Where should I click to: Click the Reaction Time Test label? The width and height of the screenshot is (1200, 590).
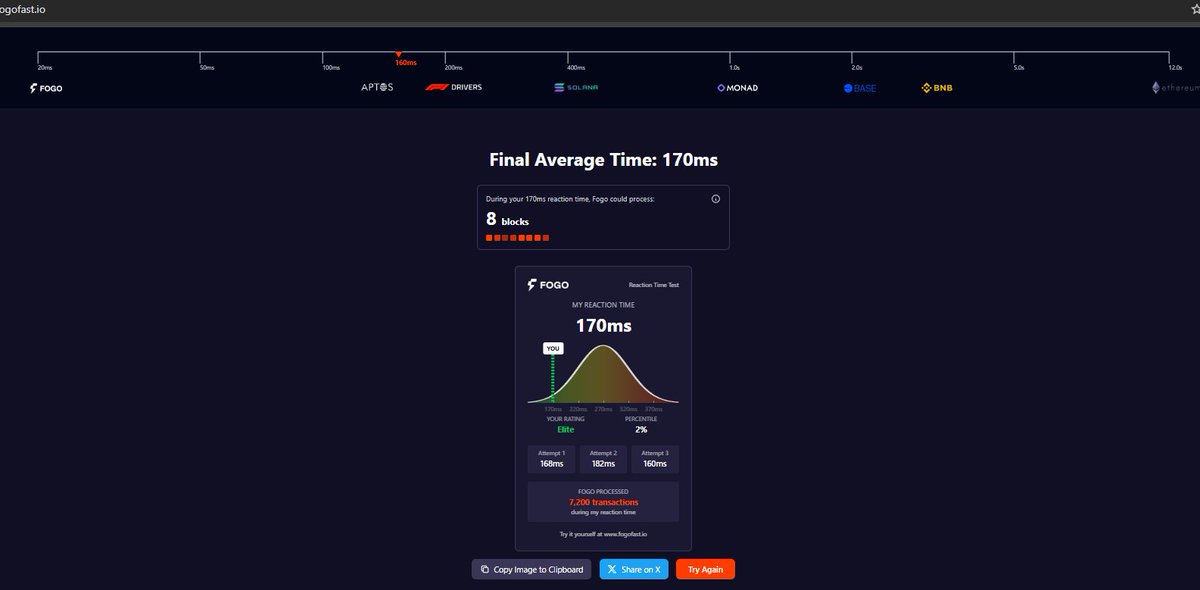(x=653, y=285)
